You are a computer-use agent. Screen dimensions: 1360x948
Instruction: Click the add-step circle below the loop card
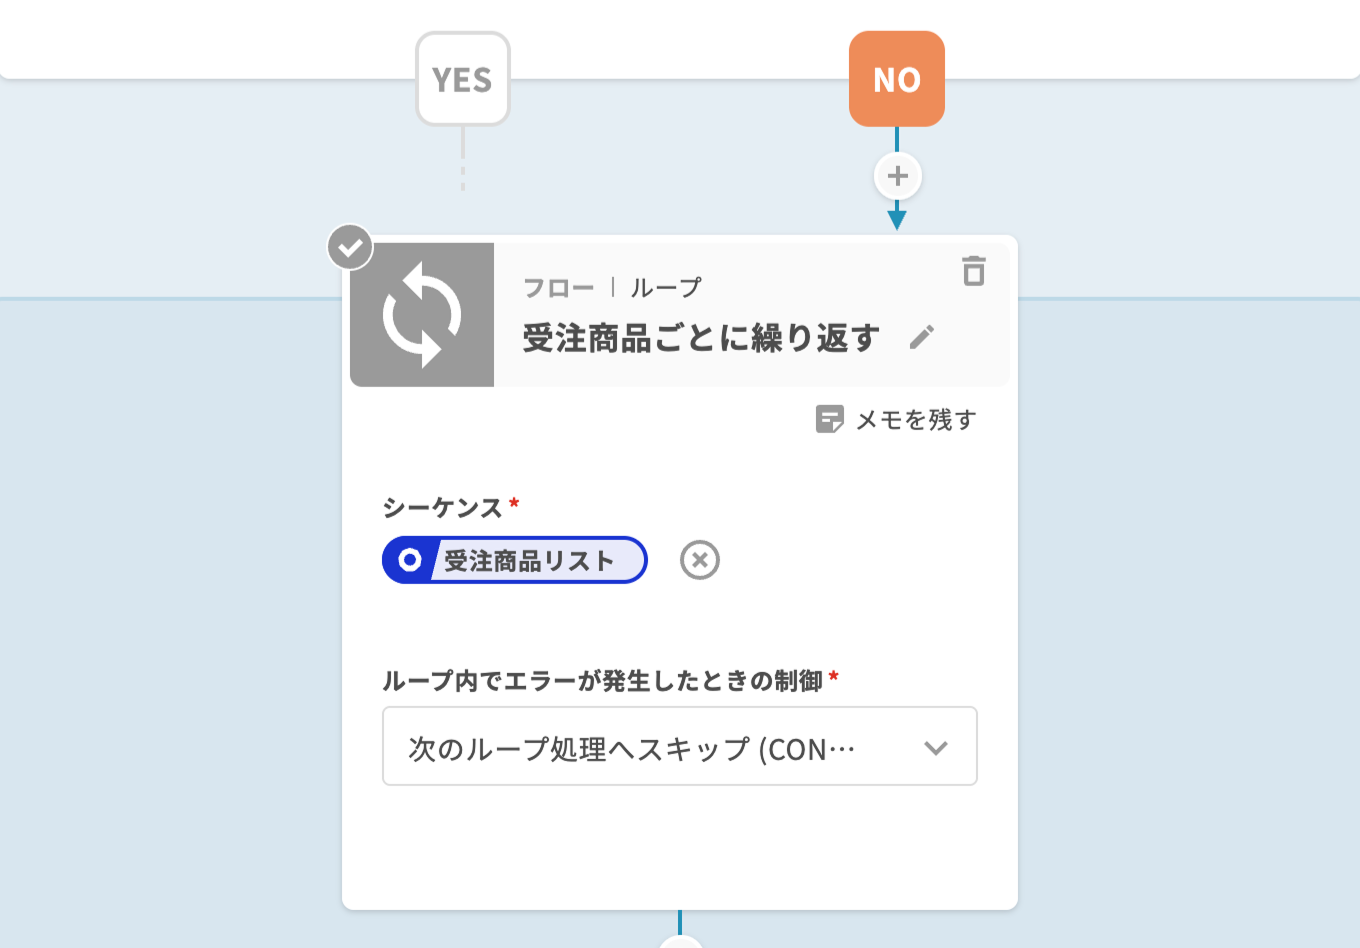[680, 943]
